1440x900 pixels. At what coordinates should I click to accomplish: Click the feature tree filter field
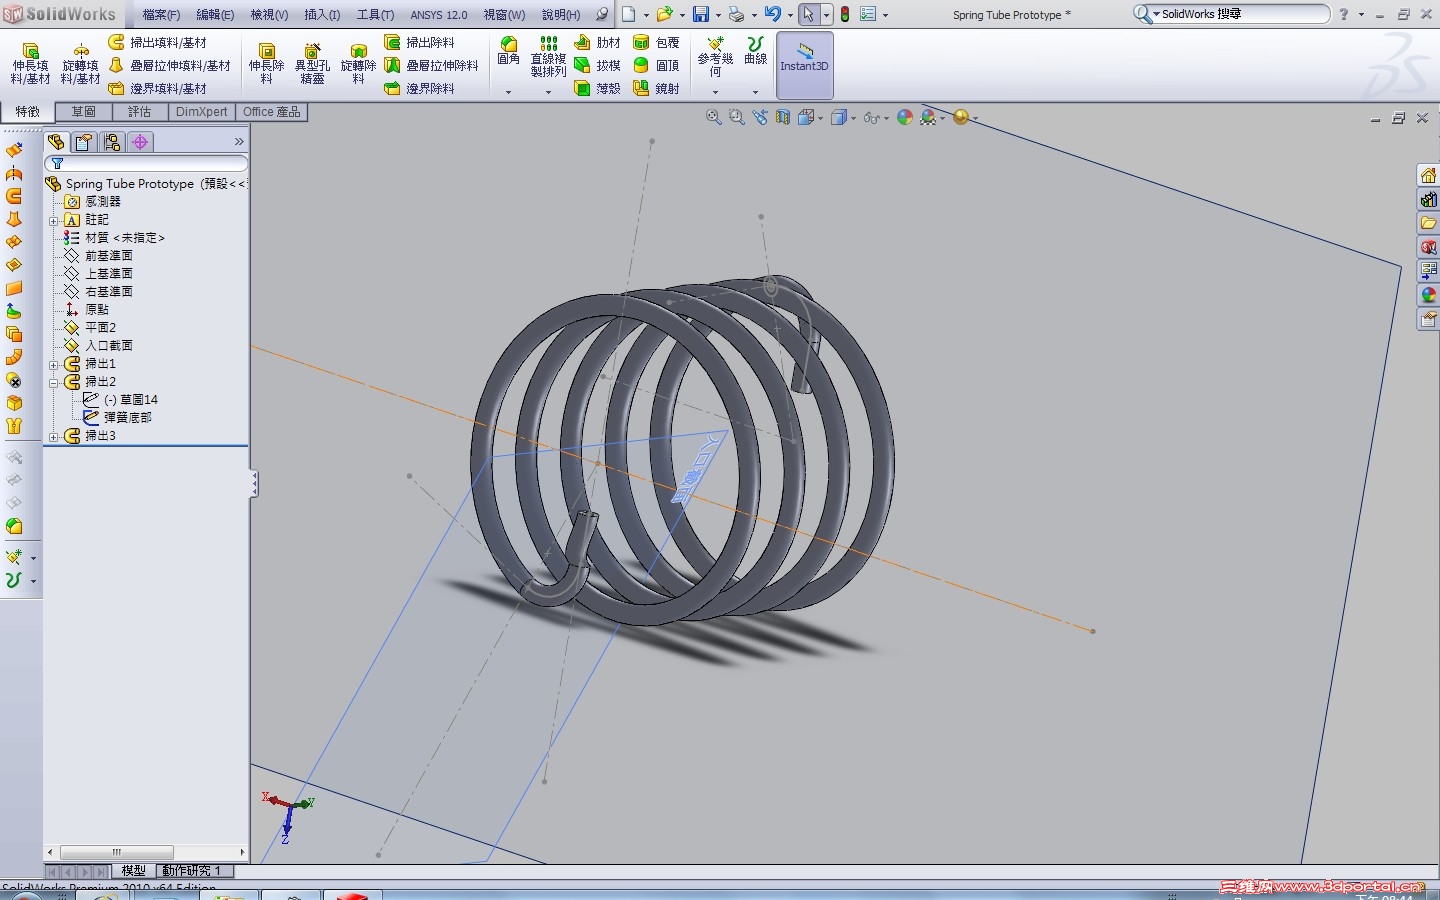pos(146,163)
